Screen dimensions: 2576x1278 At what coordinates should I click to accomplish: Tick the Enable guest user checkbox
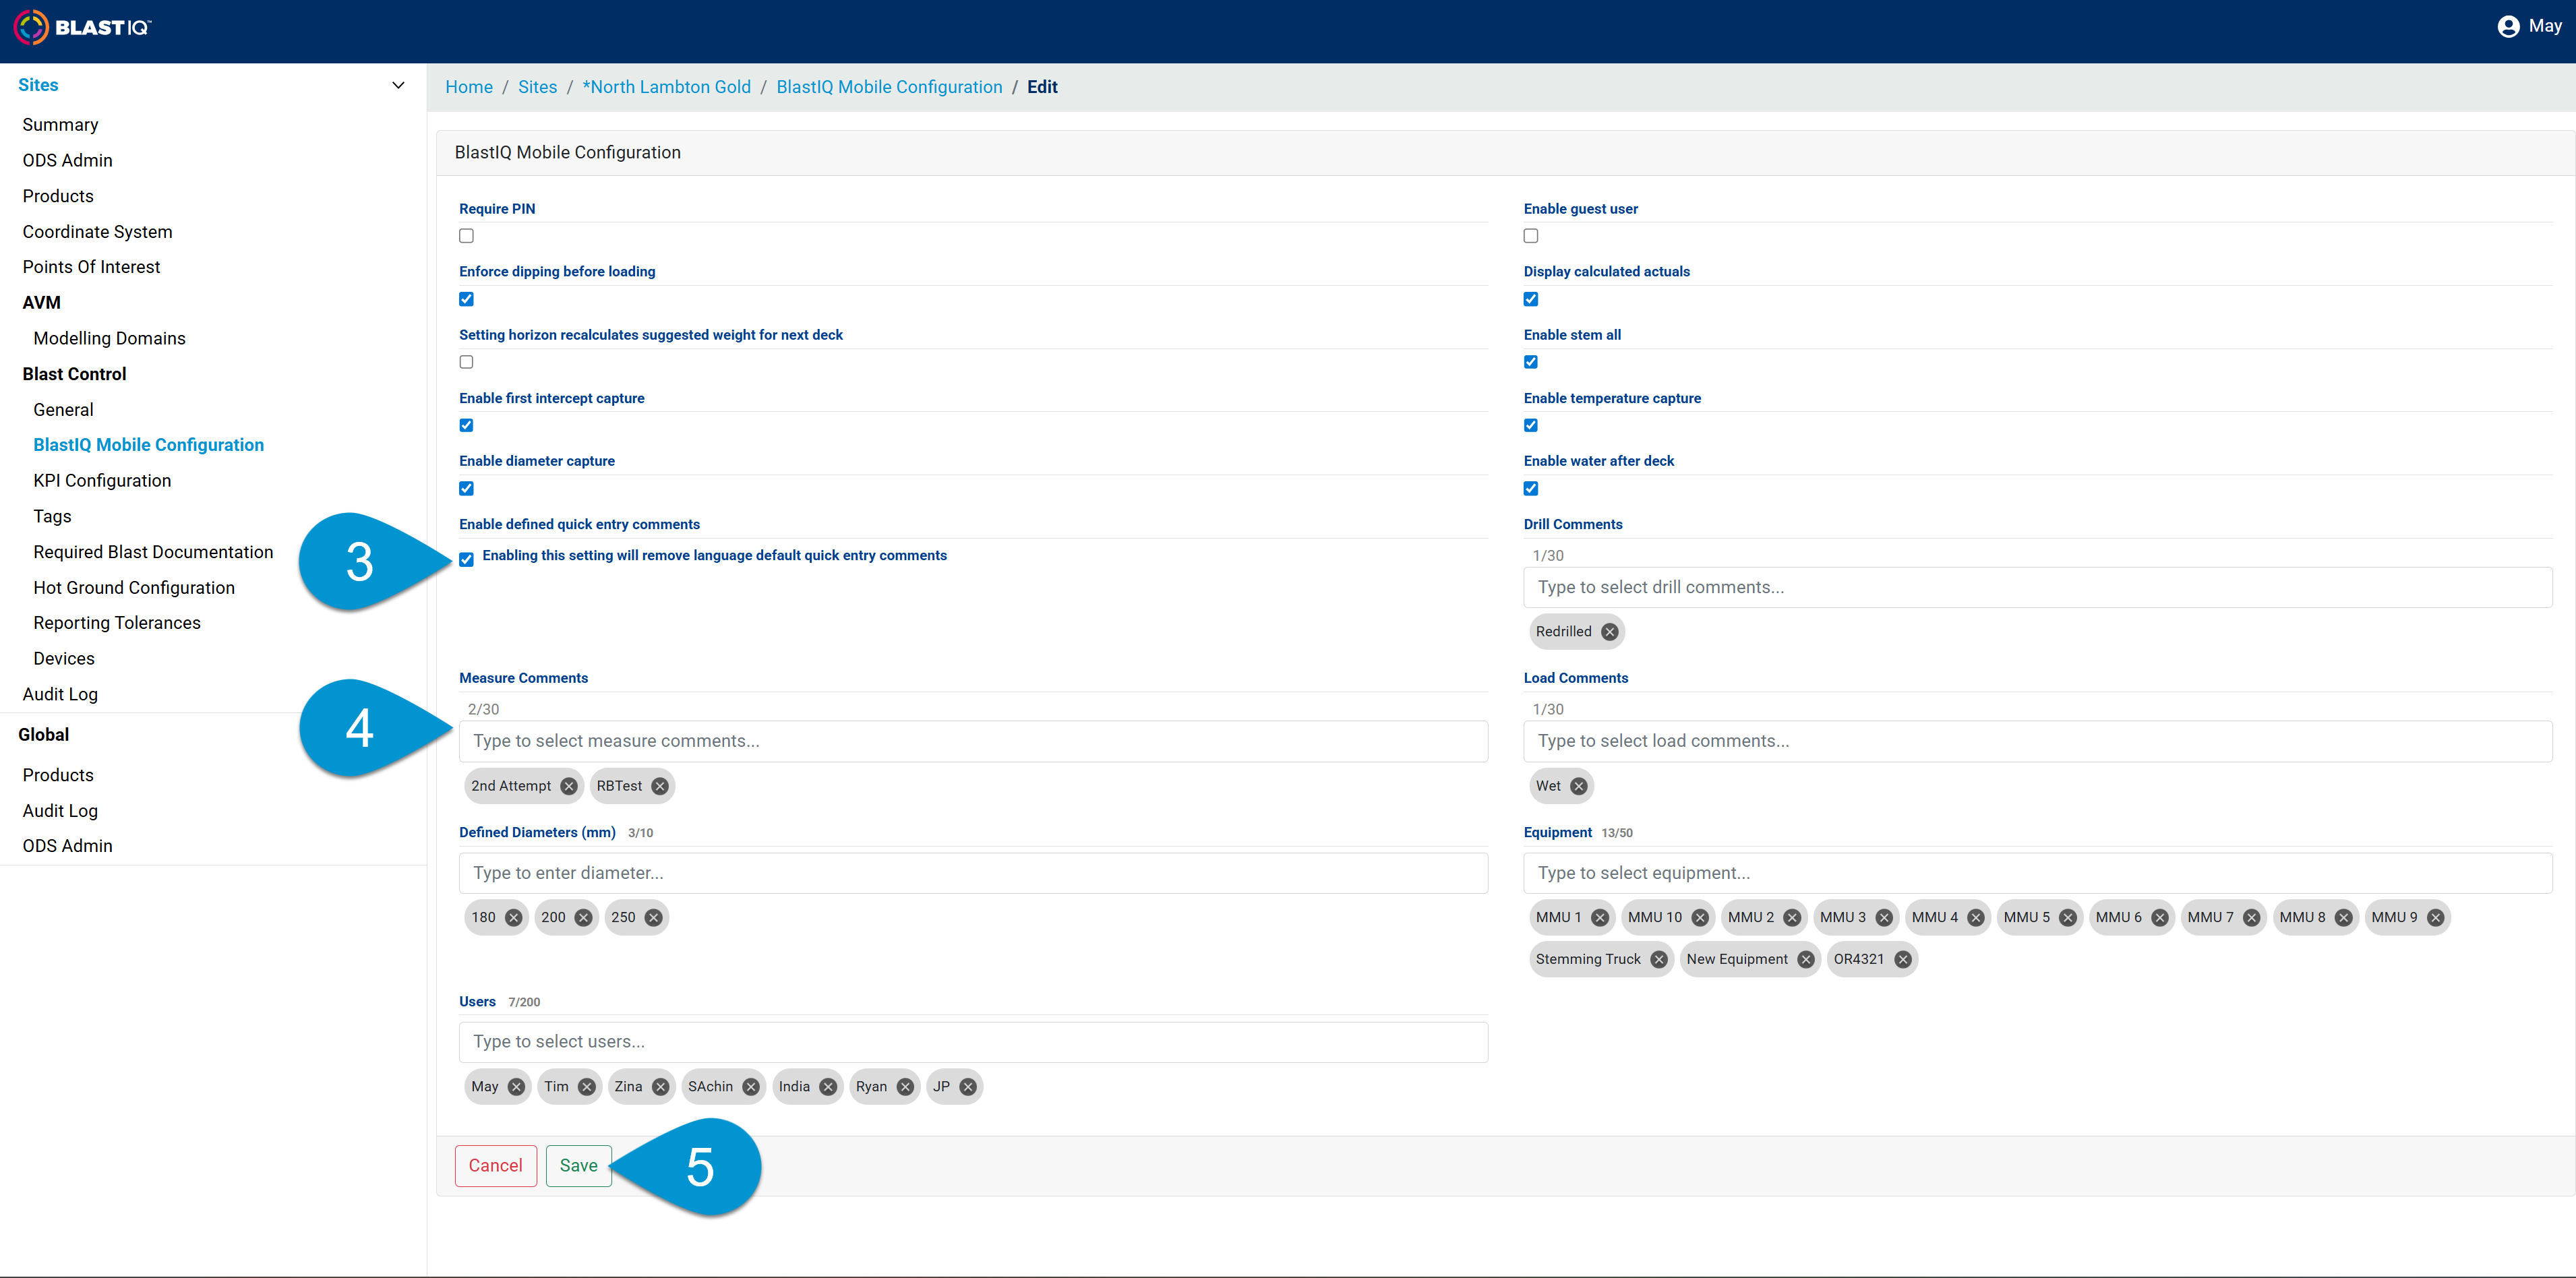click(1531, 236)
